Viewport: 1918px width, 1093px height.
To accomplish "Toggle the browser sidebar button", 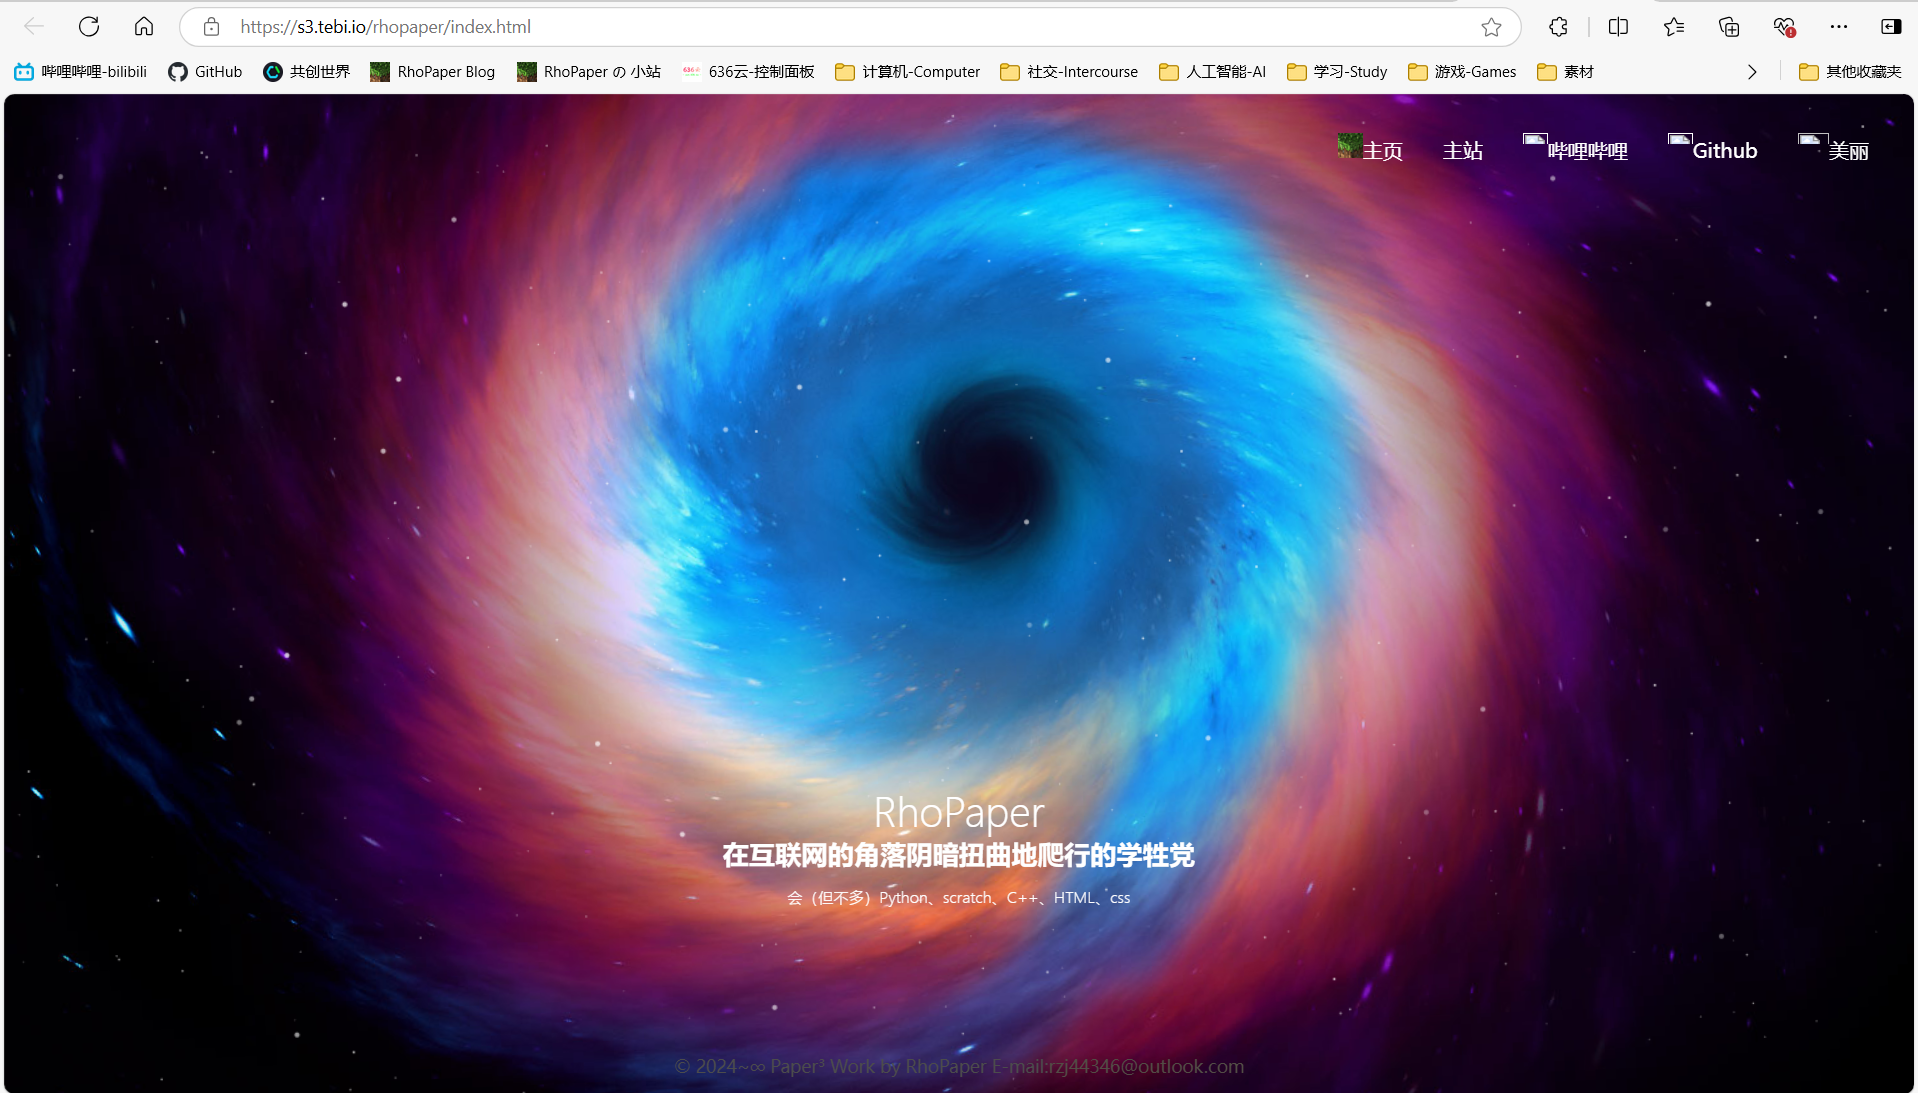I will pyautogui.click(x=1890, y=27).
